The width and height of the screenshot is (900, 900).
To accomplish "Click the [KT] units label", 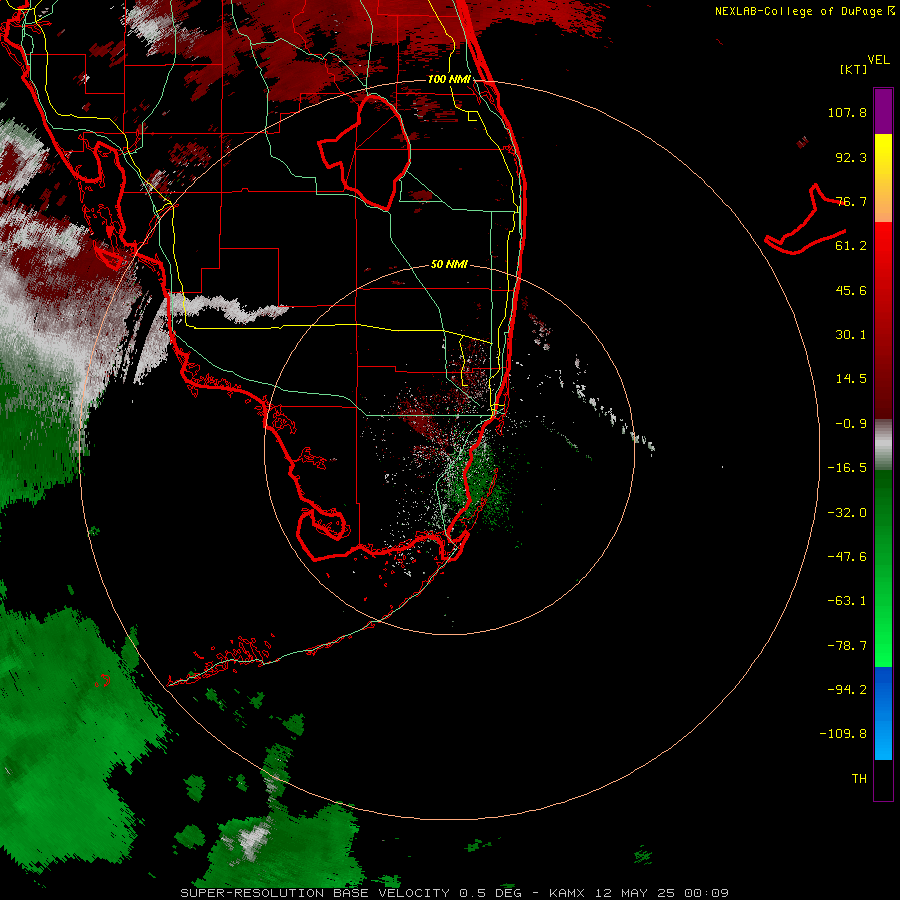I will click(853, 69).
